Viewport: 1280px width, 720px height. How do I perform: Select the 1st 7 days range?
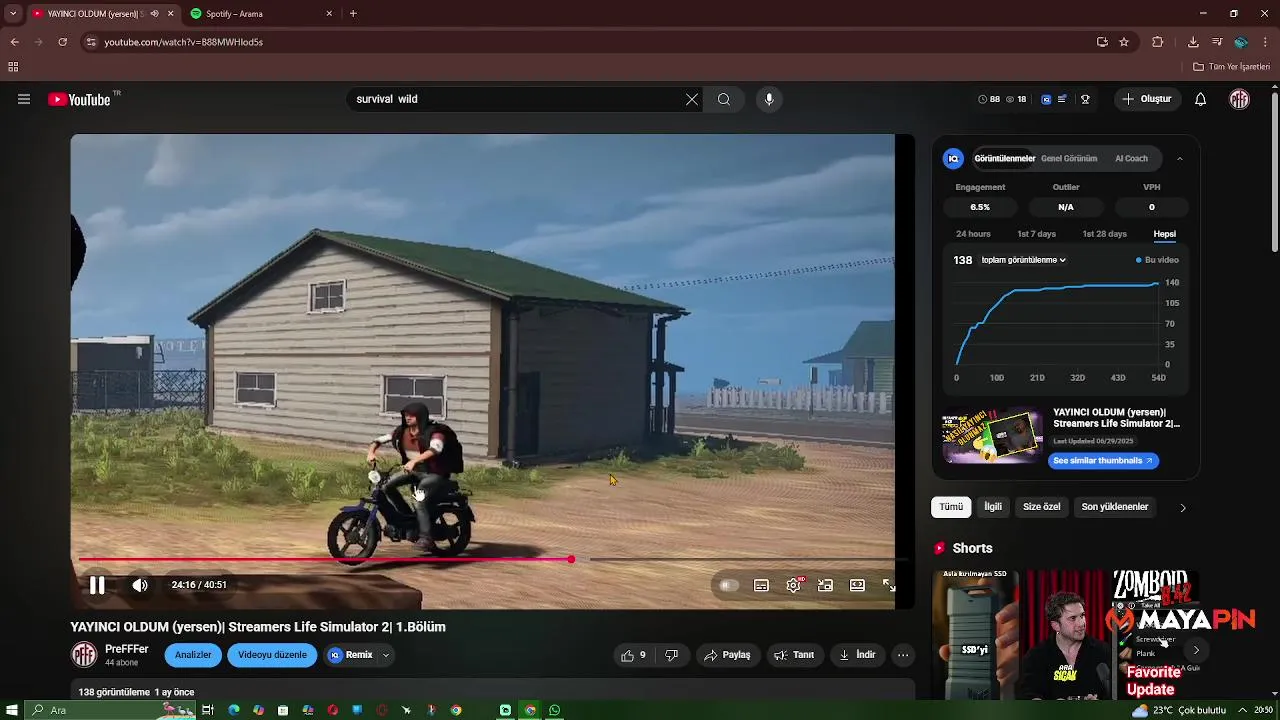[x=1036, y=234]
